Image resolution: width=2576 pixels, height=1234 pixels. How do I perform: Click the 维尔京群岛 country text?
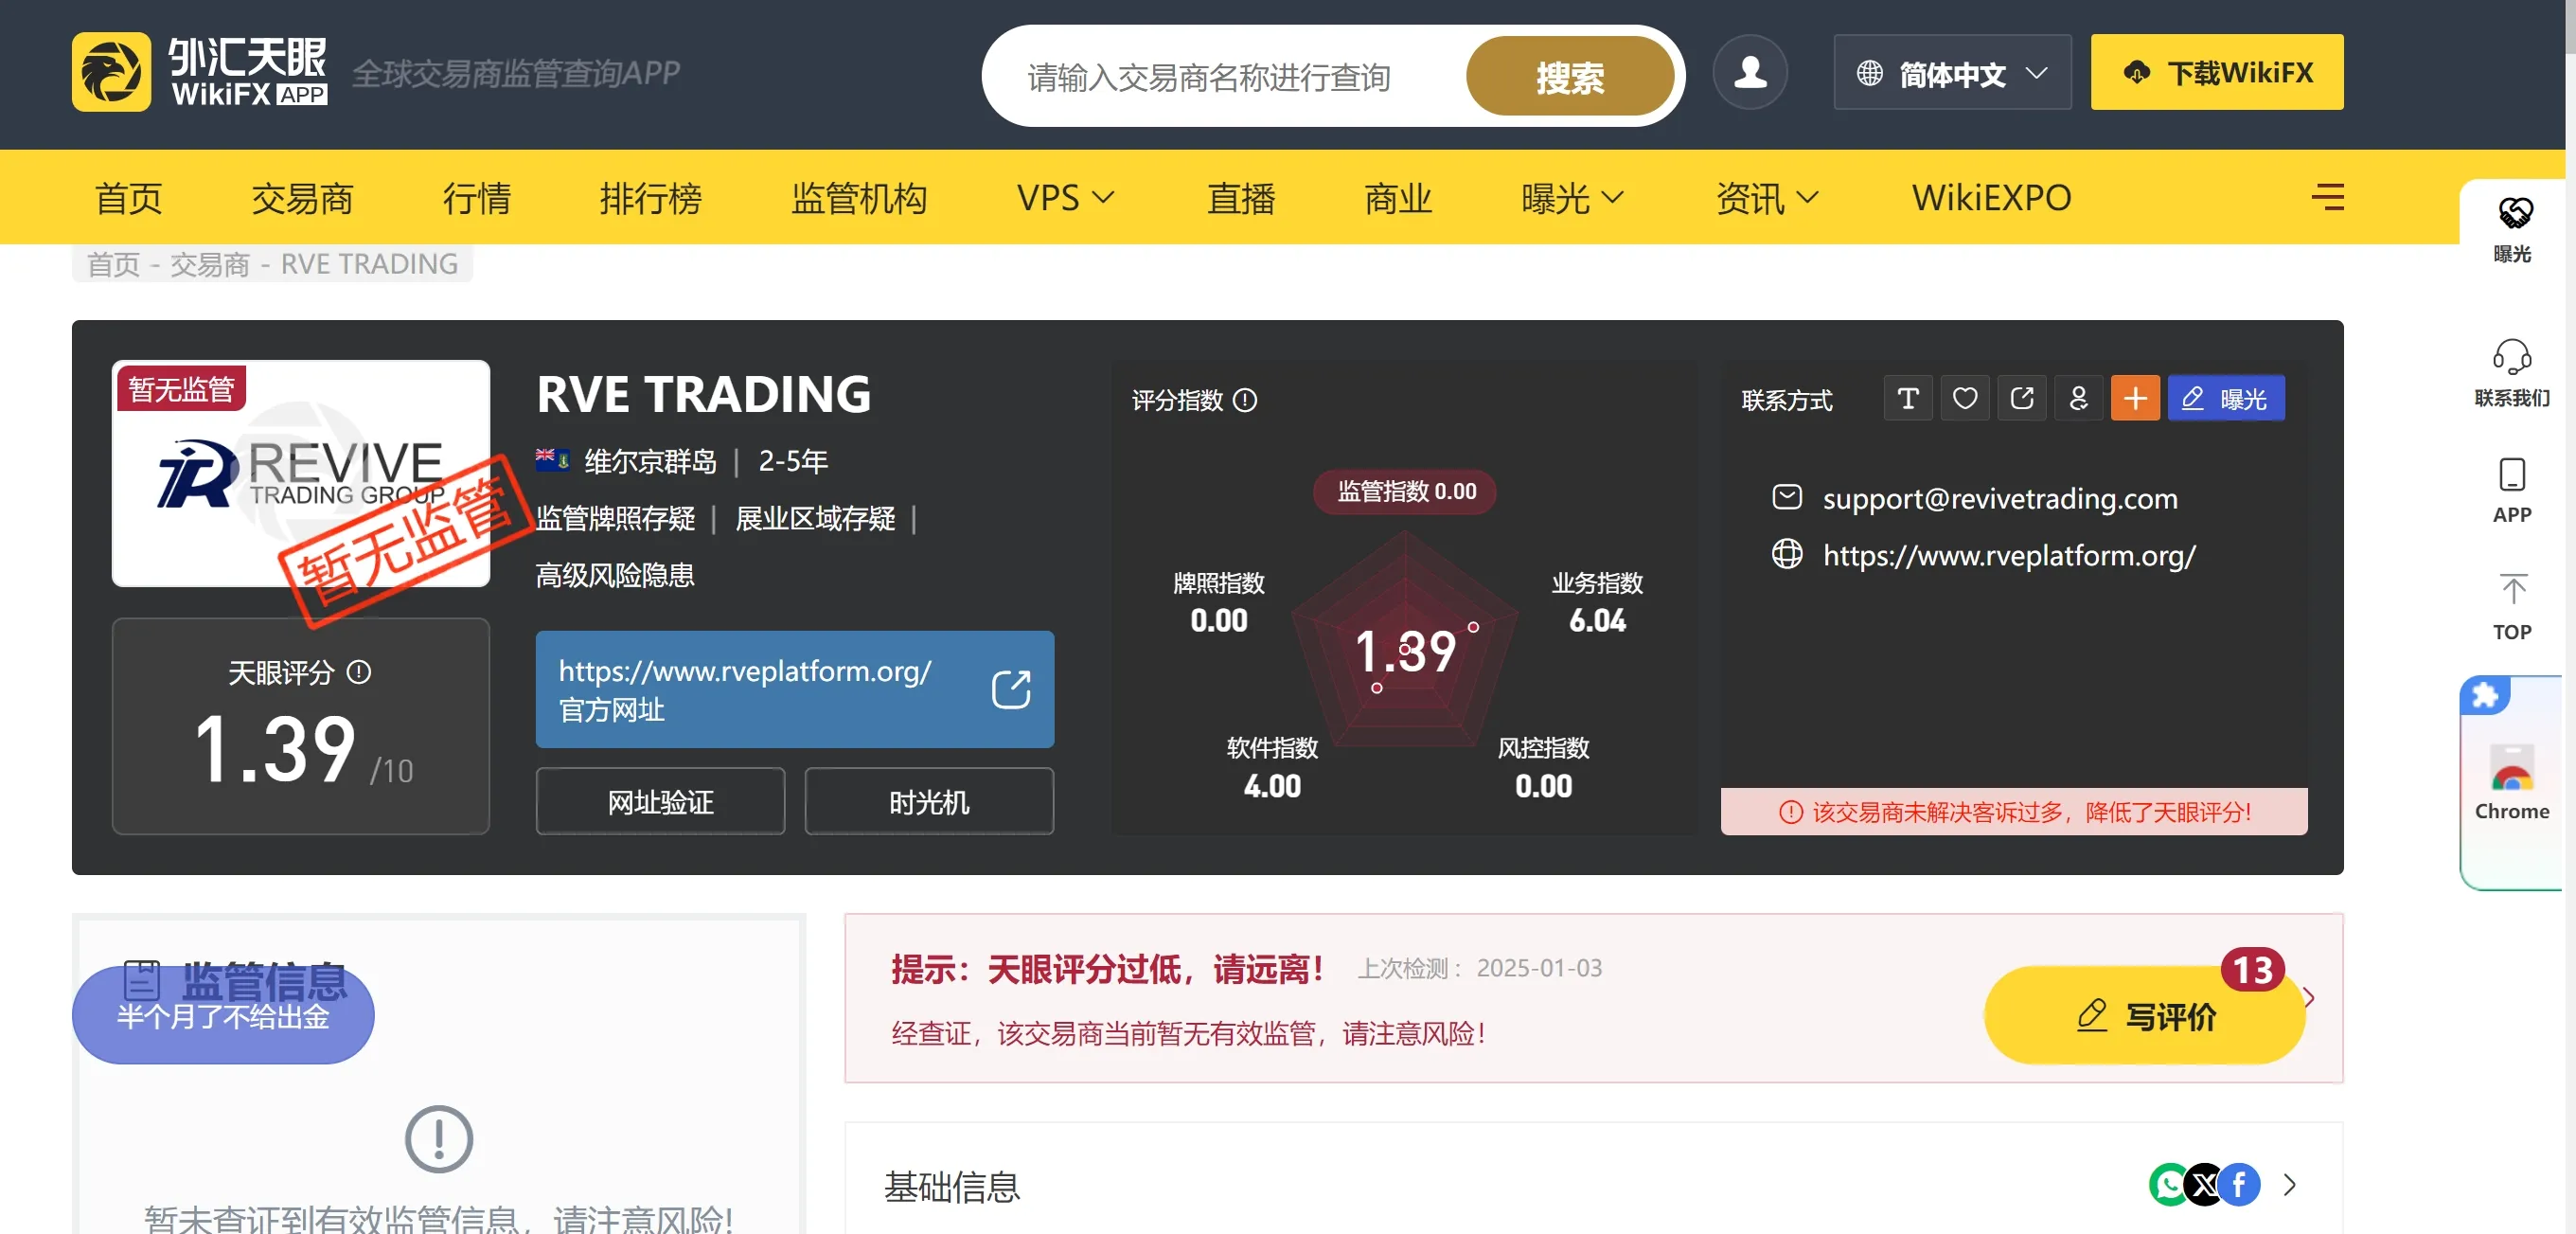(x=650, y=461)
